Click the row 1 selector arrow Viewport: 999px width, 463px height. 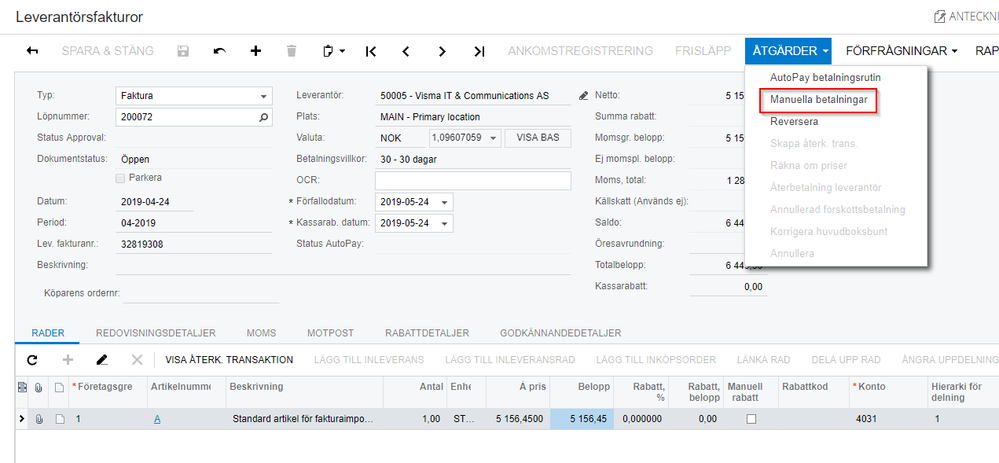pos(23,419)
